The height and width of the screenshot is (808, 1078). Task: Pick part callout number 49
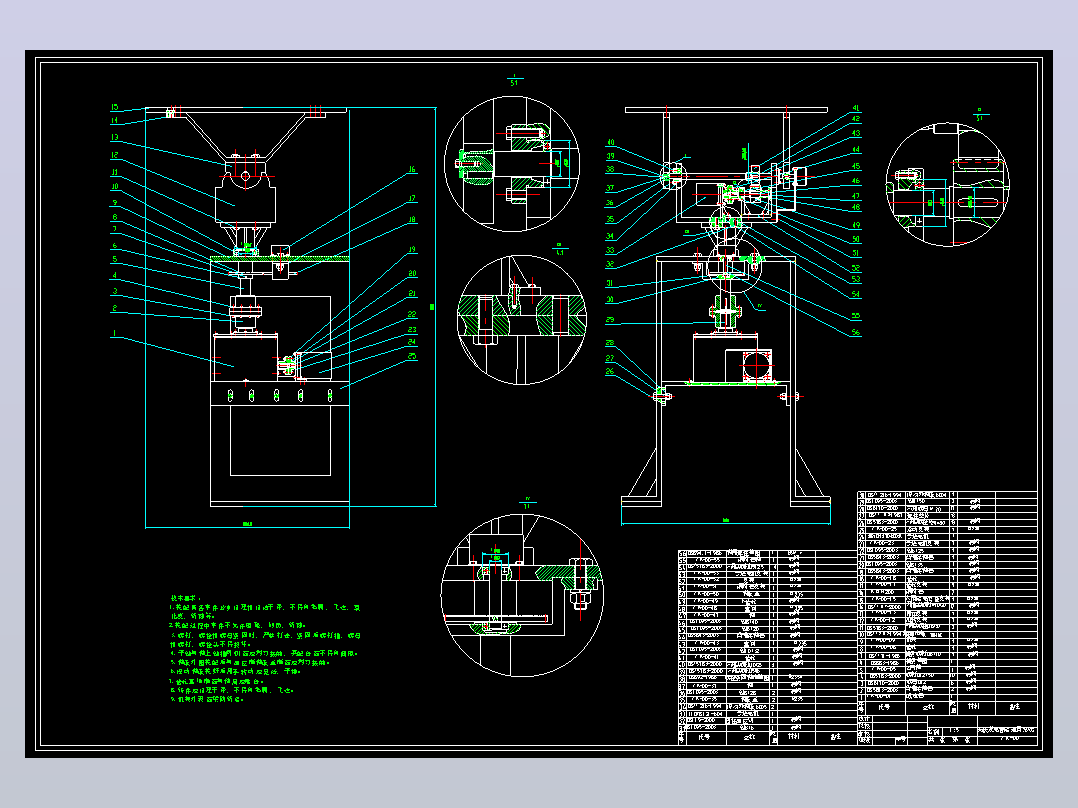coord(856,225)
